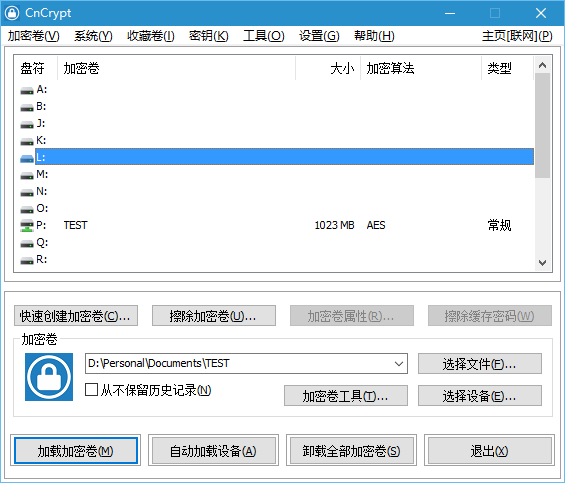Click the AES algorithm cell

pyautogui.click(x=376, y=226)
